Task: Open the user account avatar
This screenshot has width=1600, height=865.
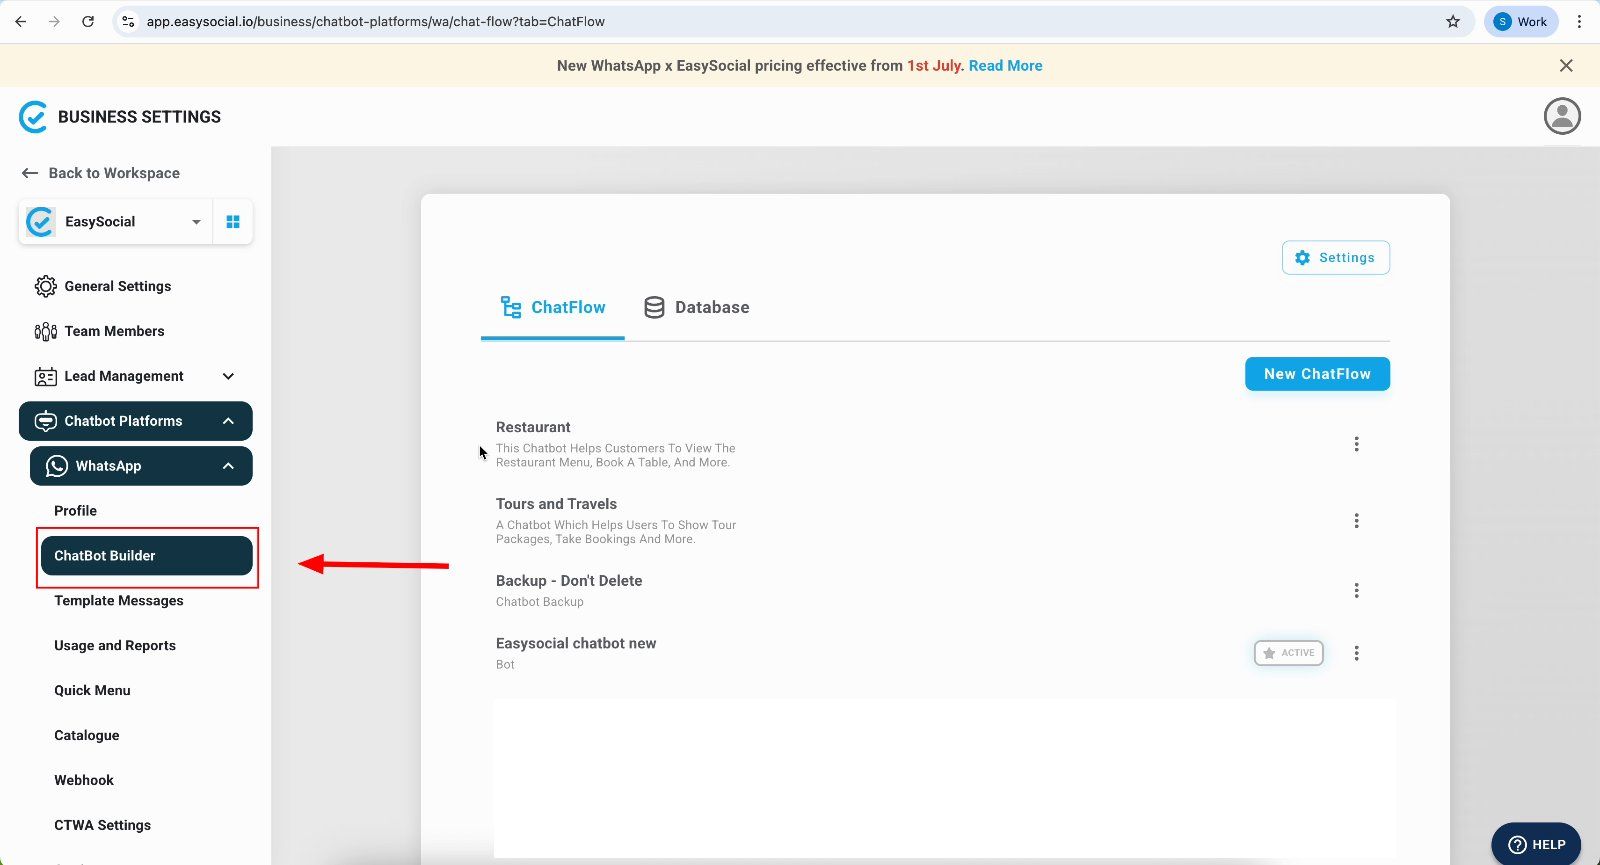Action: (1562, 116)
